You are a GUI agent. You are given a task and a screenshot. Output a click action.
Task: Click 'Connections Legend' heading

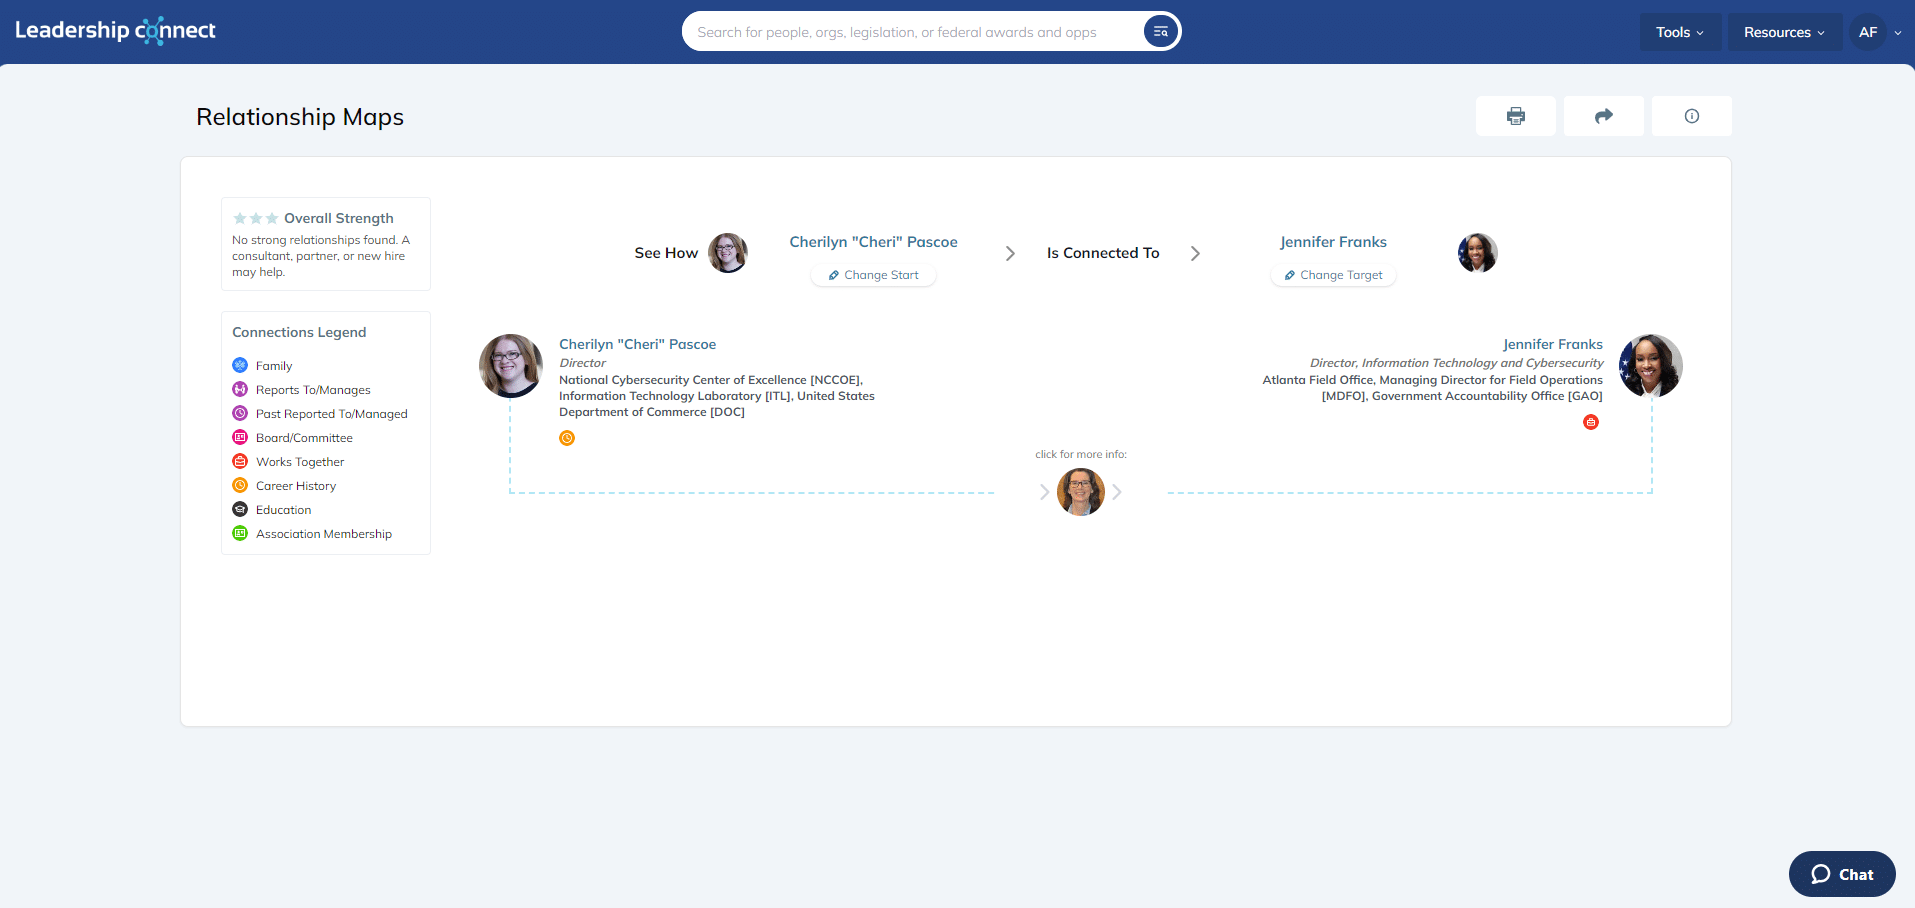299,332
